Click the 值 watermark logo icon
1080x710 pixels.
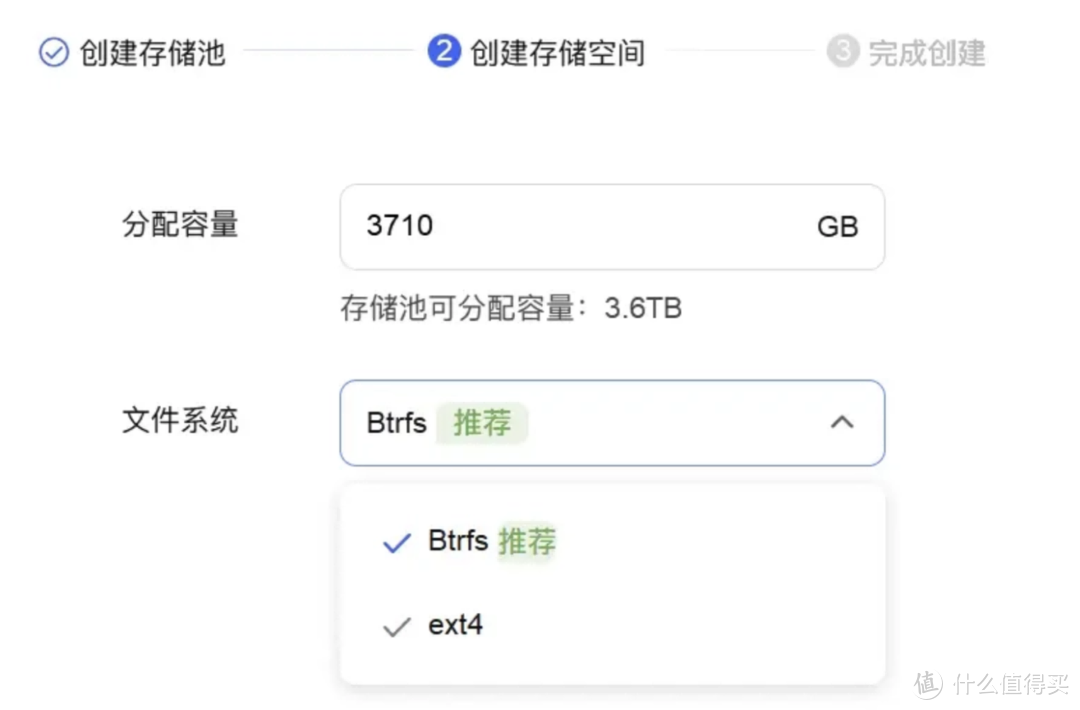tap(925, 685)
